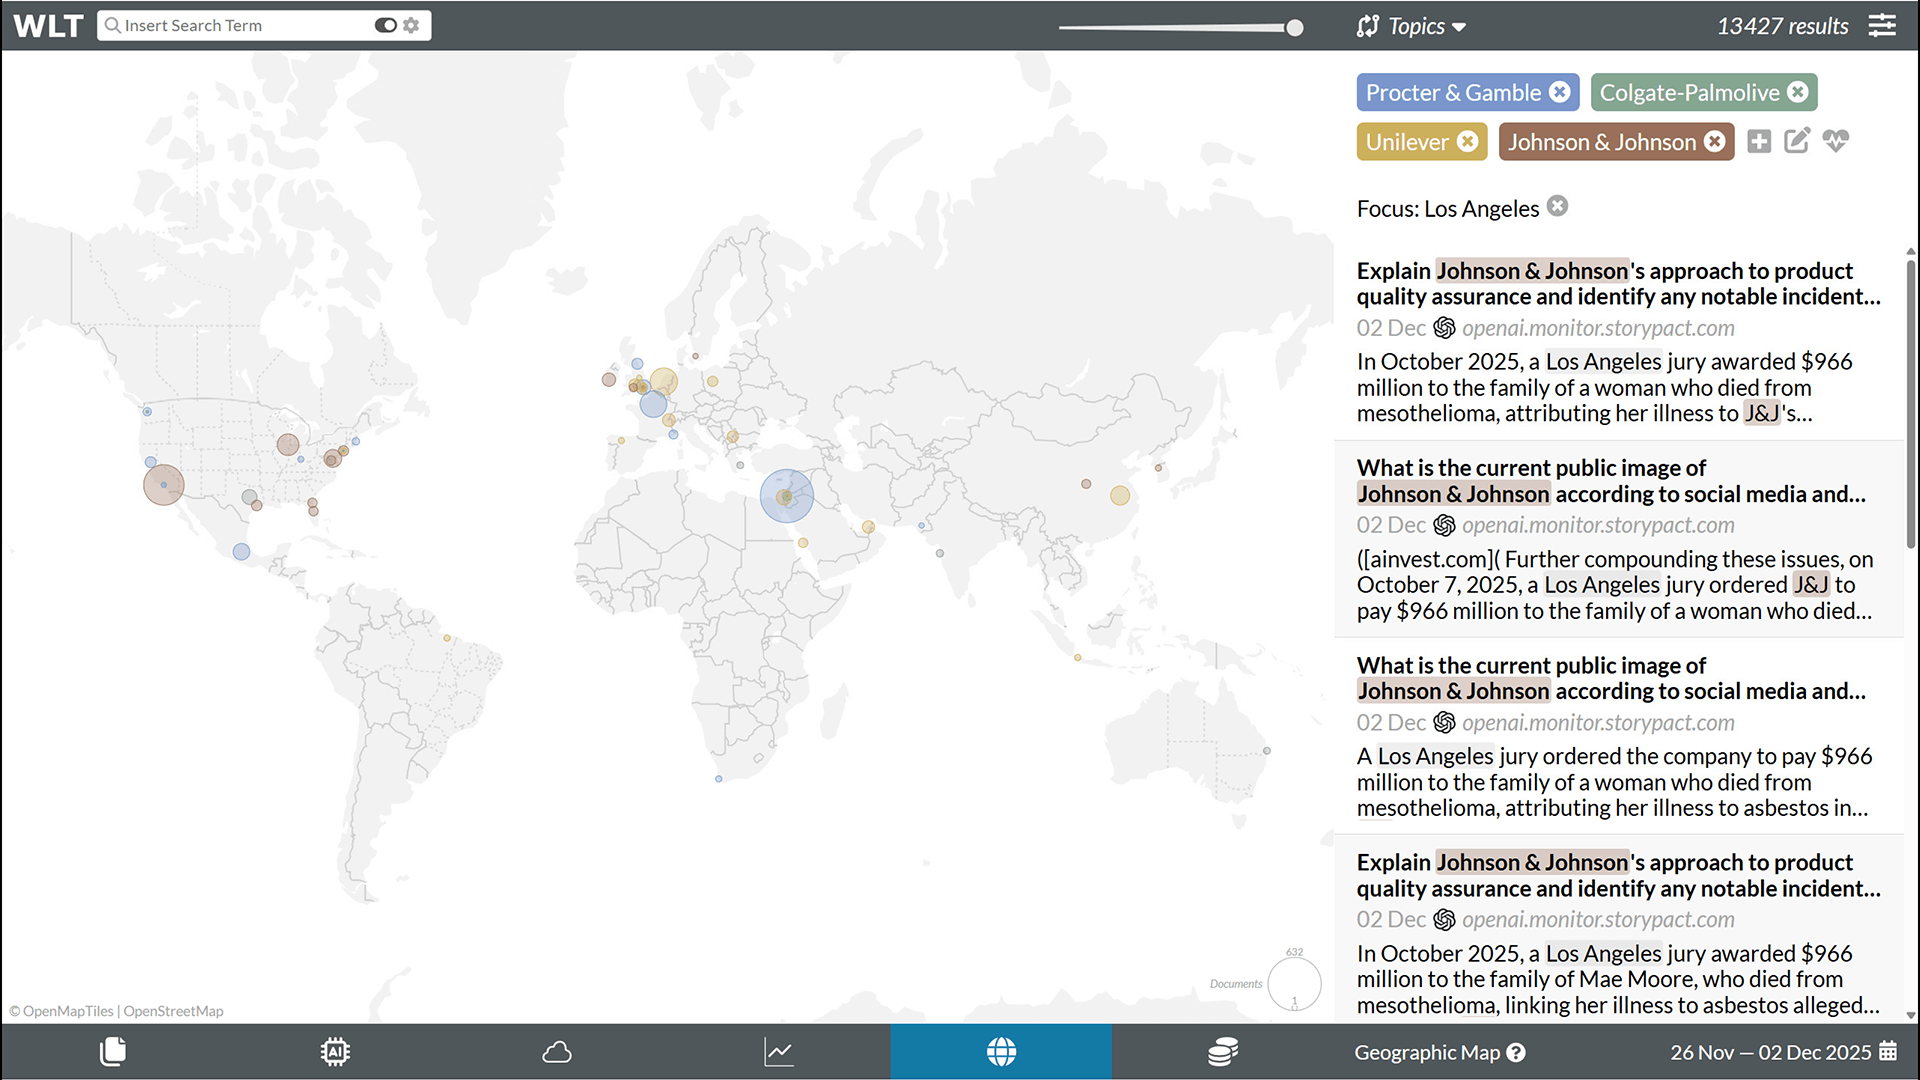This screenshot has height=1080, width=1920.
Task: Open the filter sliders icon top right
Action: click(1883, 25)
